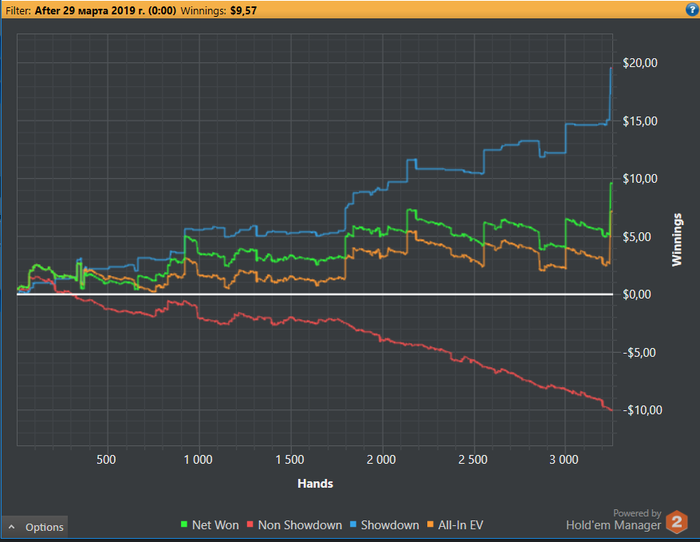Toggle the All-In EV legend label
Image resolution: width=700 pixels, height=542 pixels.
tap(460, 525)
